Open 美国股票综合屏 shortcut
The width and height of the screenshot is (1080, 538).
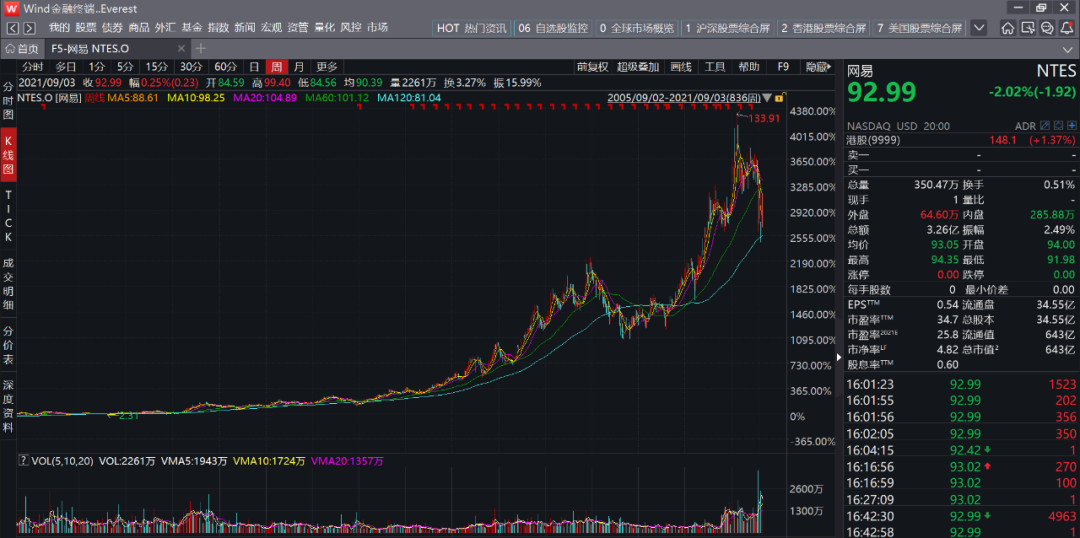[919, 28]
